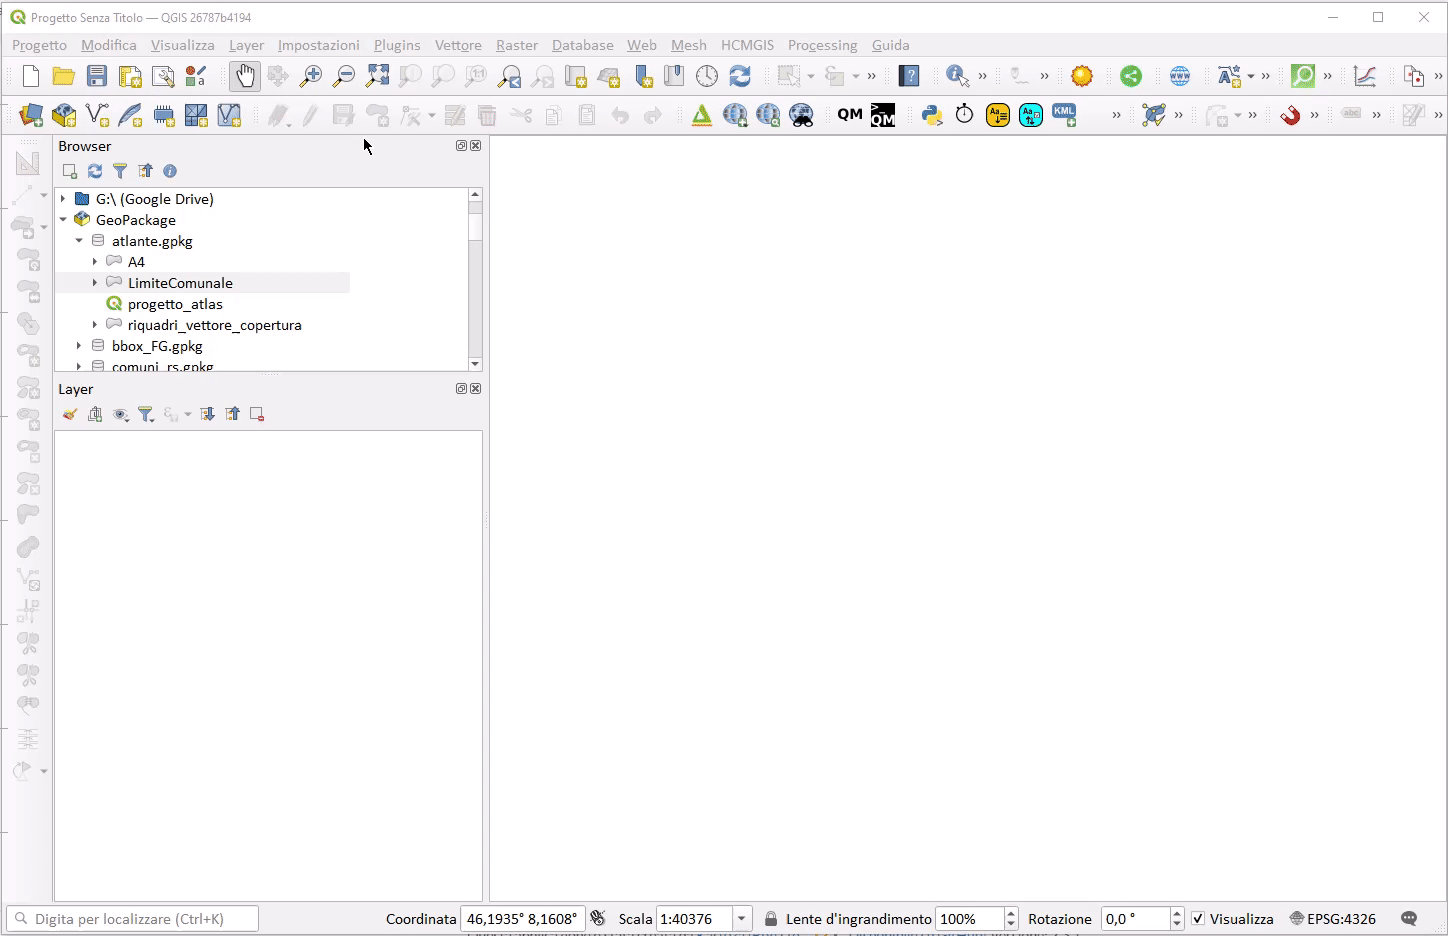
Task: Select the Pan Map hand tool
Action: click(244, 76)
